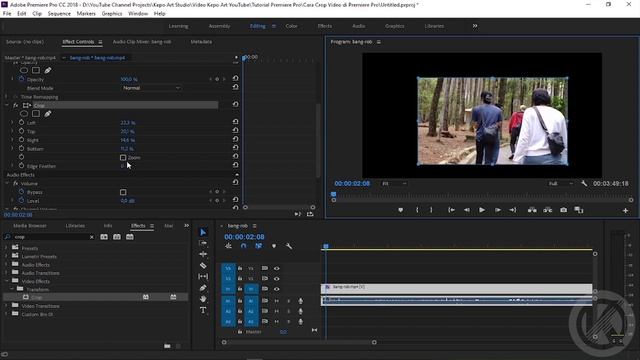Click the Crop Left percentage value
The width and height of the screenshot is (640, 360).
tap(128, 122)
